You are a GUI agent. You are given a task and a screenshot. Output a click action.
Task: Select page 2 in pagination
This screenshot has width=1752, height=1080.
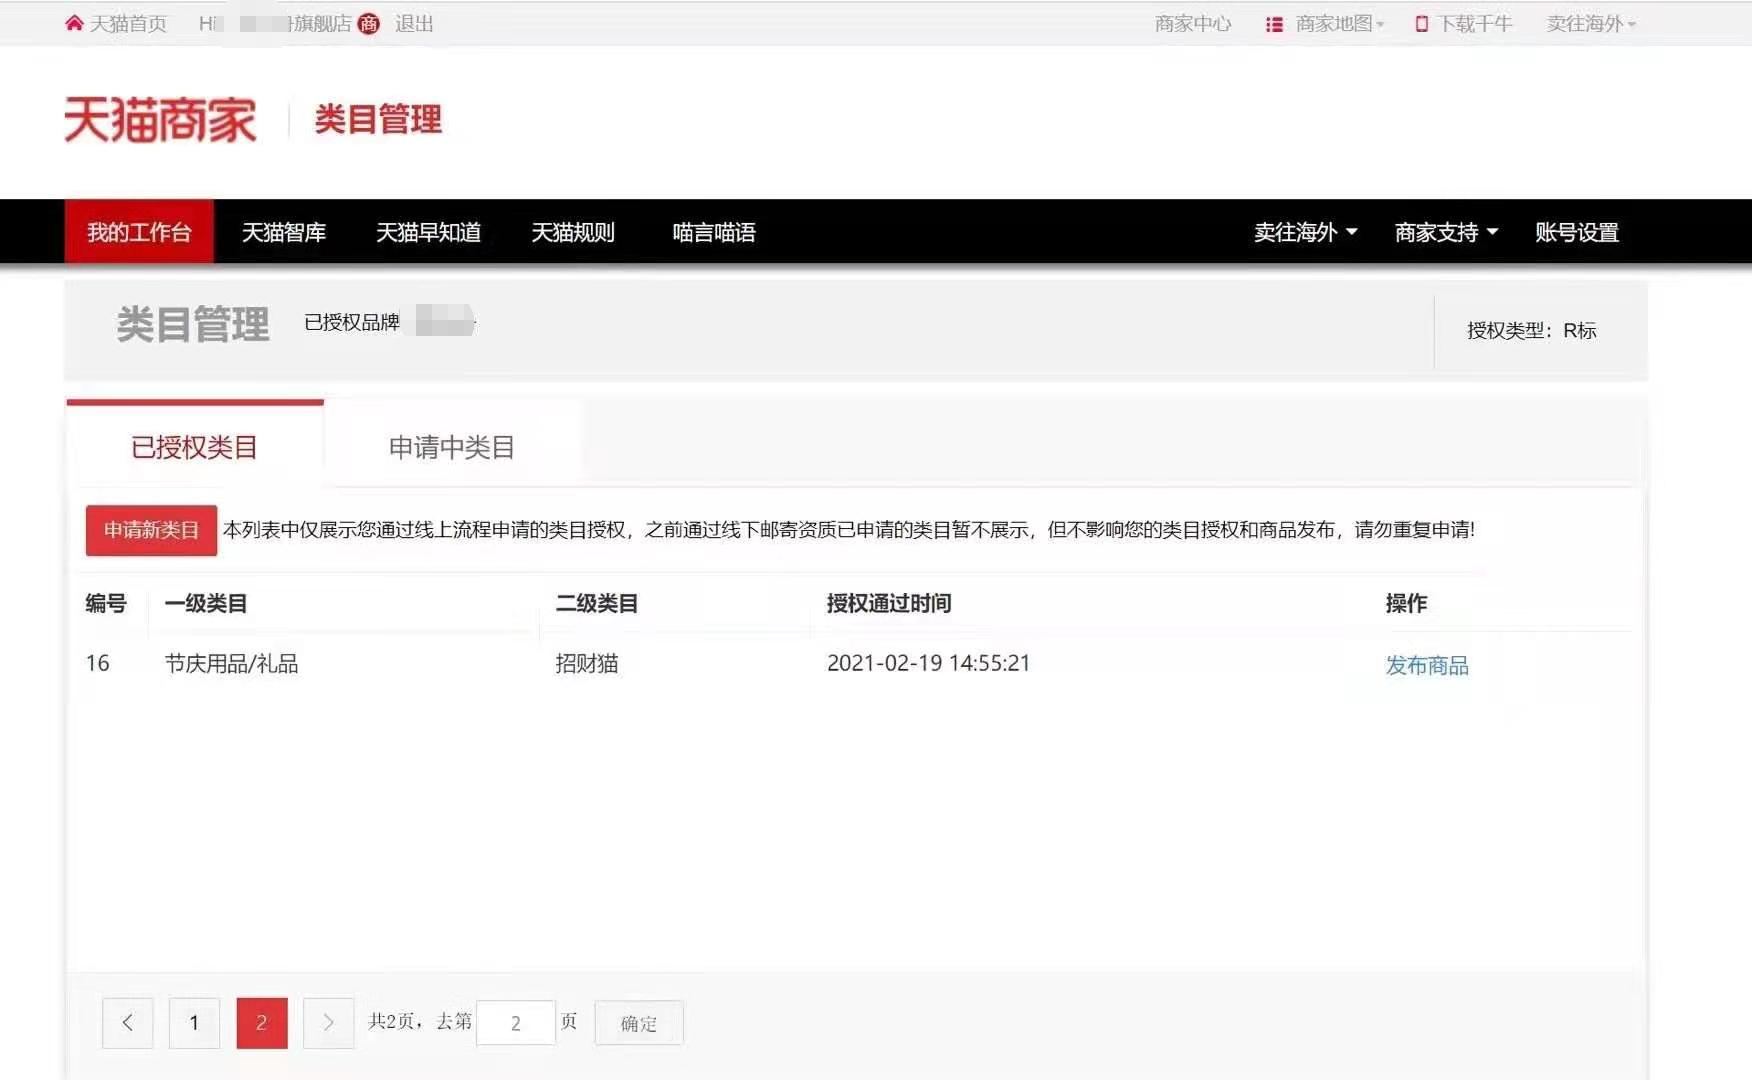pos(262,1023)
